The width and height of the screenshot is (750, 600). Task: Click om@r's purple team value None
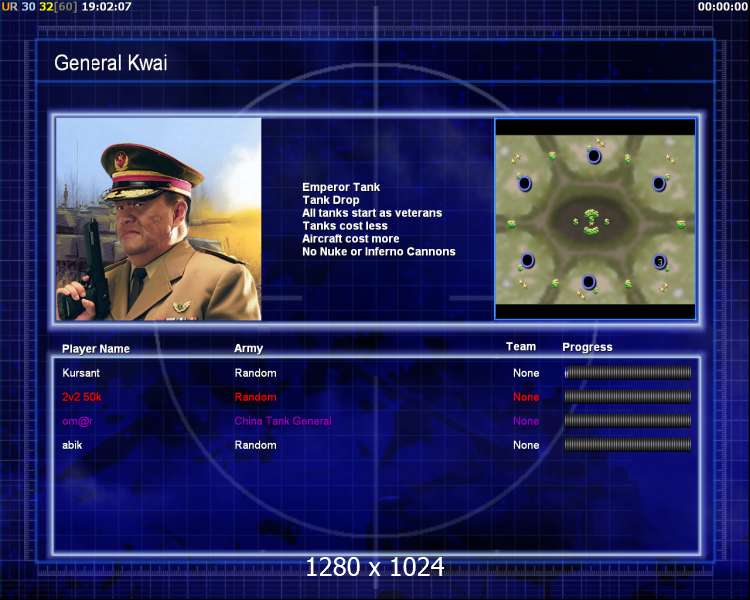[526, 421]
